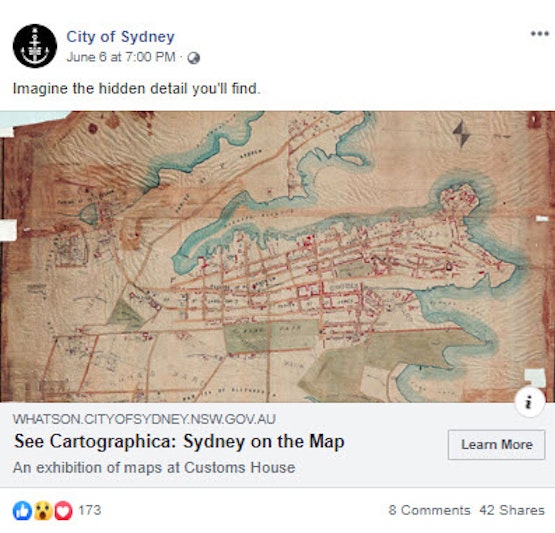Click the blue Like reaction icon
555x533 pixels.
pyautogui.click(x=22, y=511)
